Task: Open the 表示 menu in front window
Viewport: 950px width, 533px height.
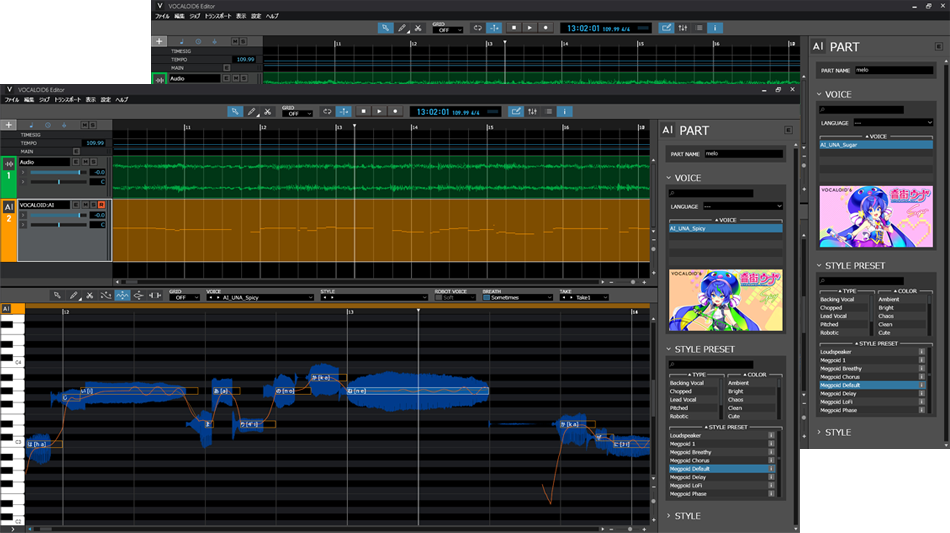Action: (x=91, y=100)
